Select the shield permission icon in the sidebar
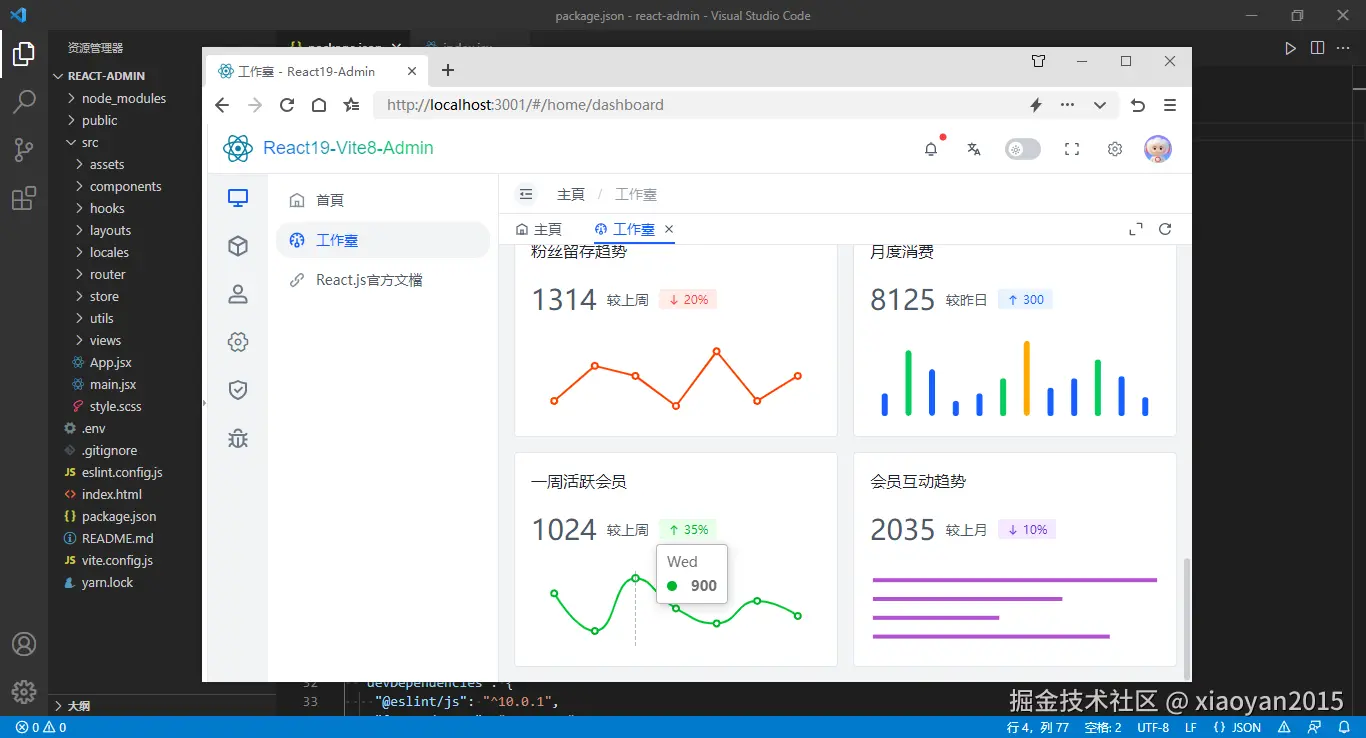The height and width of the screenshot is (738, 1366). (x=238, y=390)
